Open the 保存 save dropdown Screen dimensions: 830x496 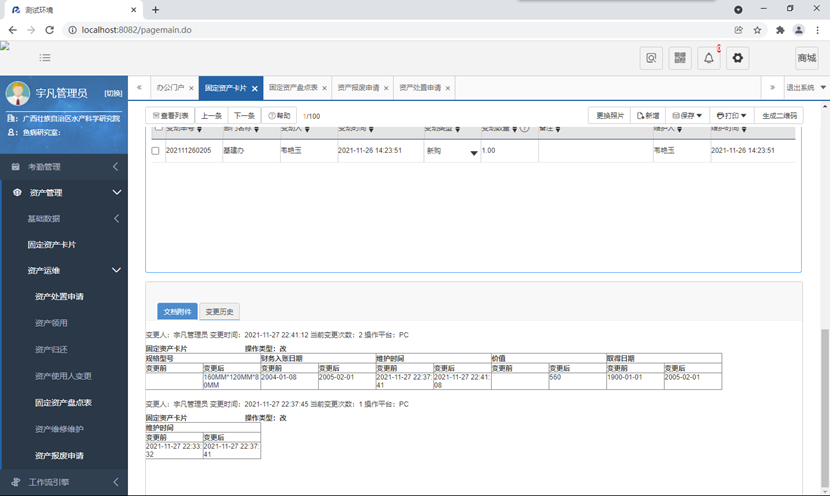(687, 115)
